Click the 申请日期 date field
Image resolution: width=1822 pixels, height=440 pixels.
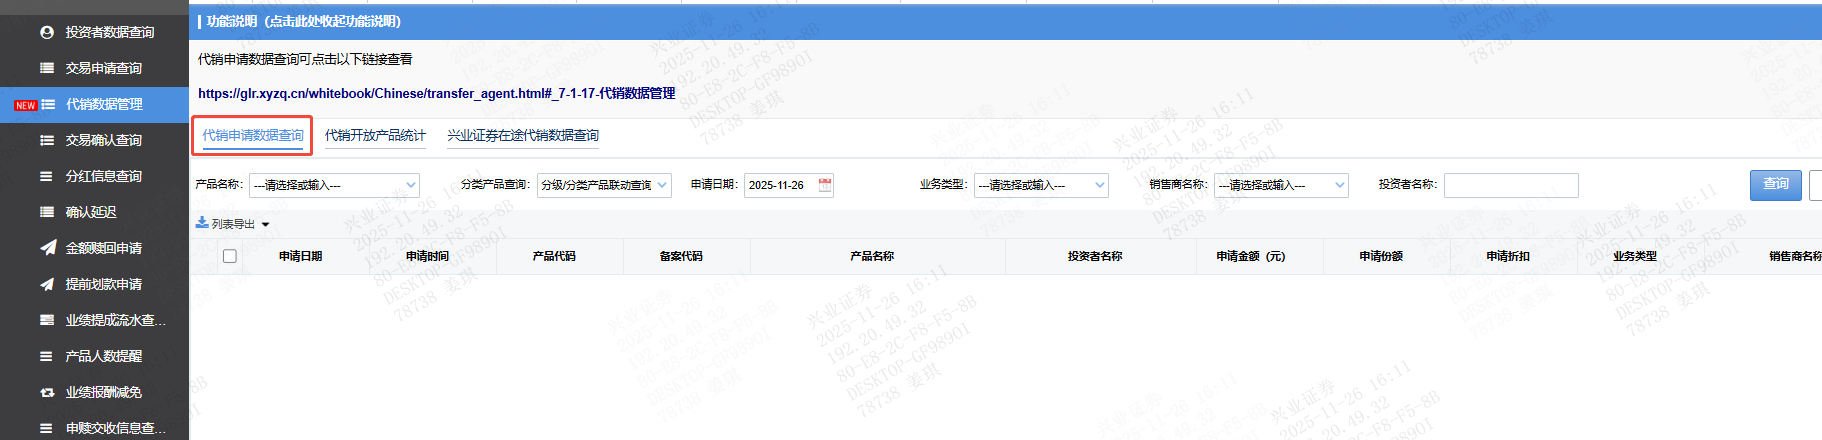tap(789, 185)
